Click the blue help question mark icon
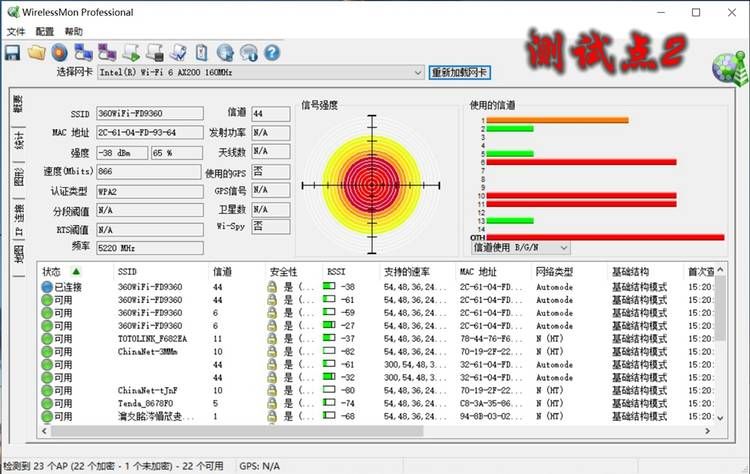750x474 pixels. pos(272,53)
